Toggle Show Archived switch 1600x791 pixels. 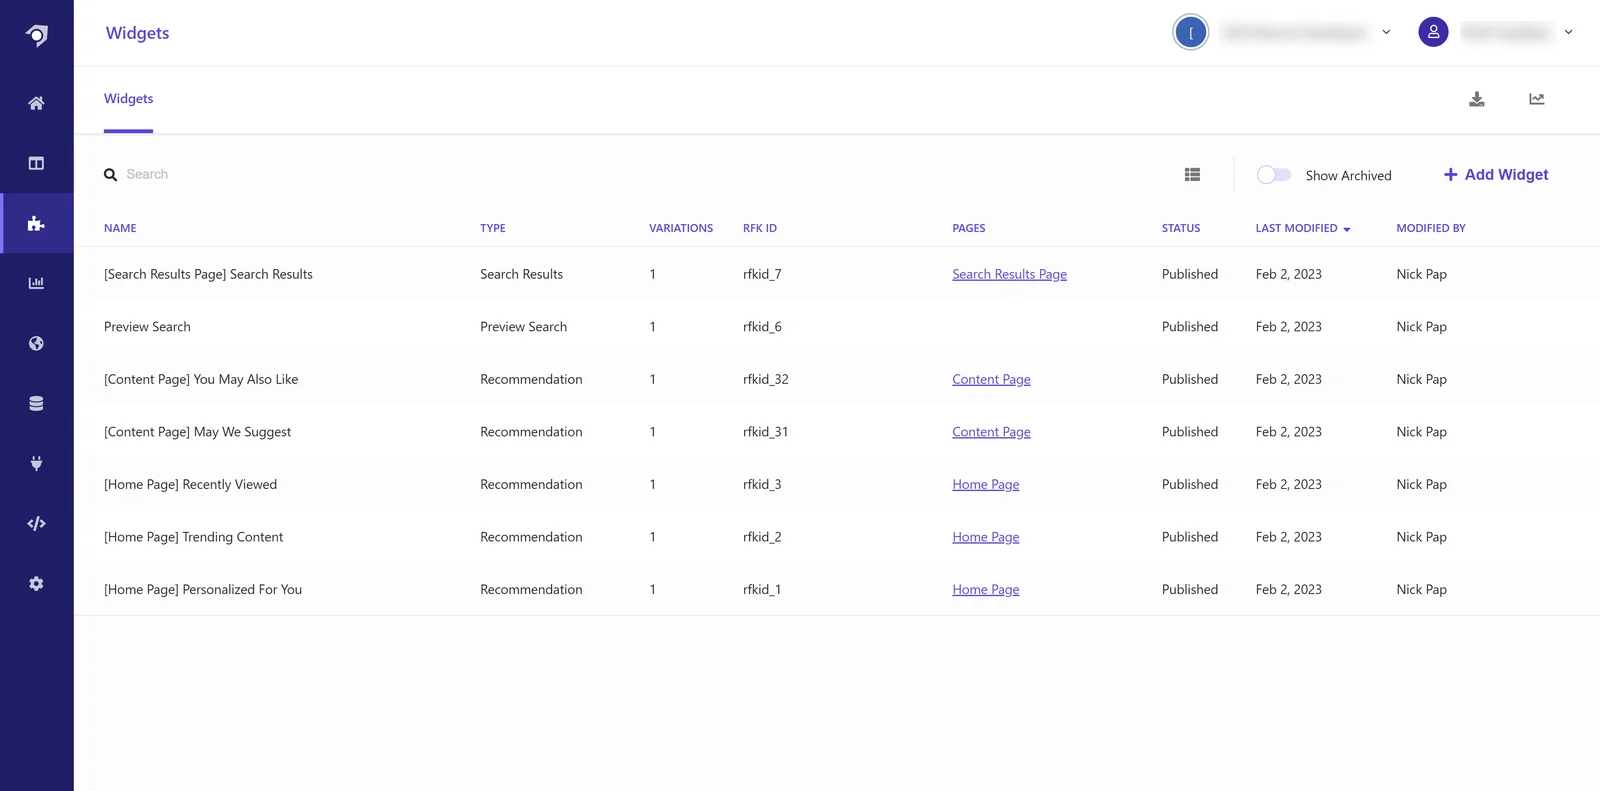click(x=1273, y=175)
